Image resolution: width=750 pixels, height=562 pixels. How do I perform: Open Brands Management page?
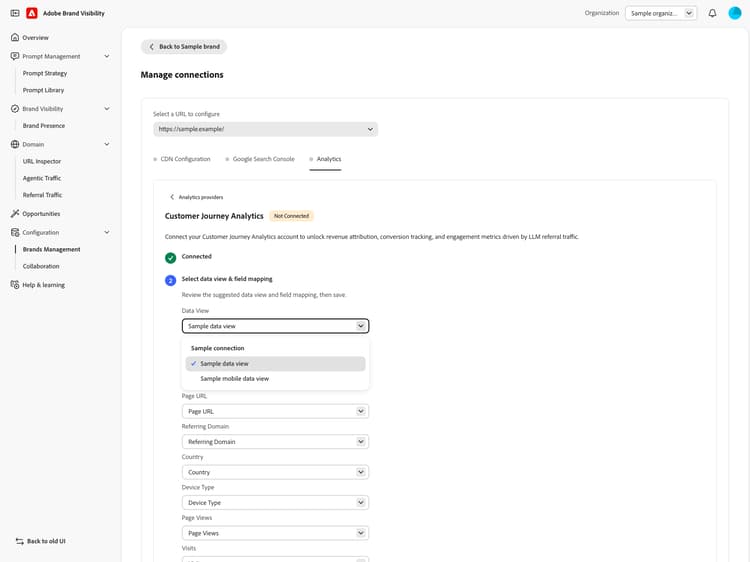click(x=52, y=249)
